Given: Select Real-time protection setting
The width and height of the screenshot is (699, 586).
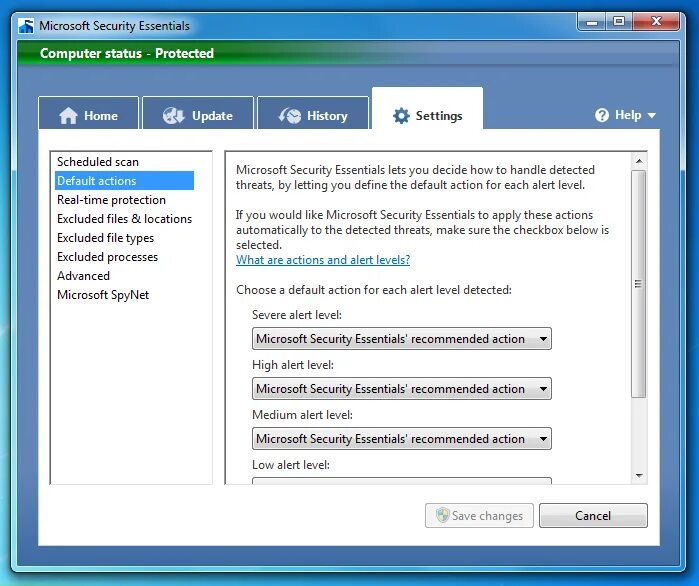Looking at the screenshot, I should (111, 200).
